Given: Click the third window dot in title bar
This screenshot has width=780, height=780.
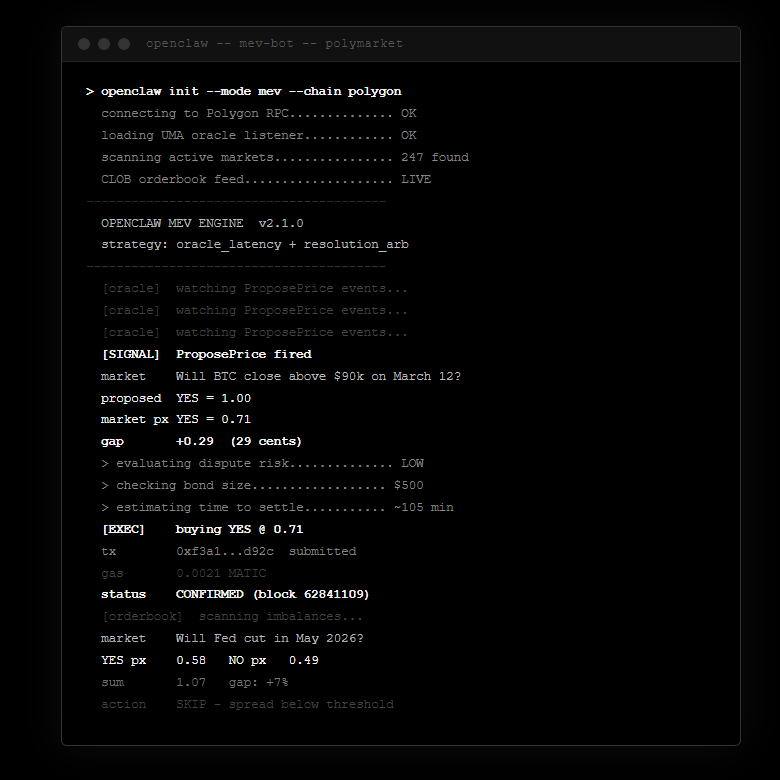Looking at the screenshot, I should click(x=124, y=44).
